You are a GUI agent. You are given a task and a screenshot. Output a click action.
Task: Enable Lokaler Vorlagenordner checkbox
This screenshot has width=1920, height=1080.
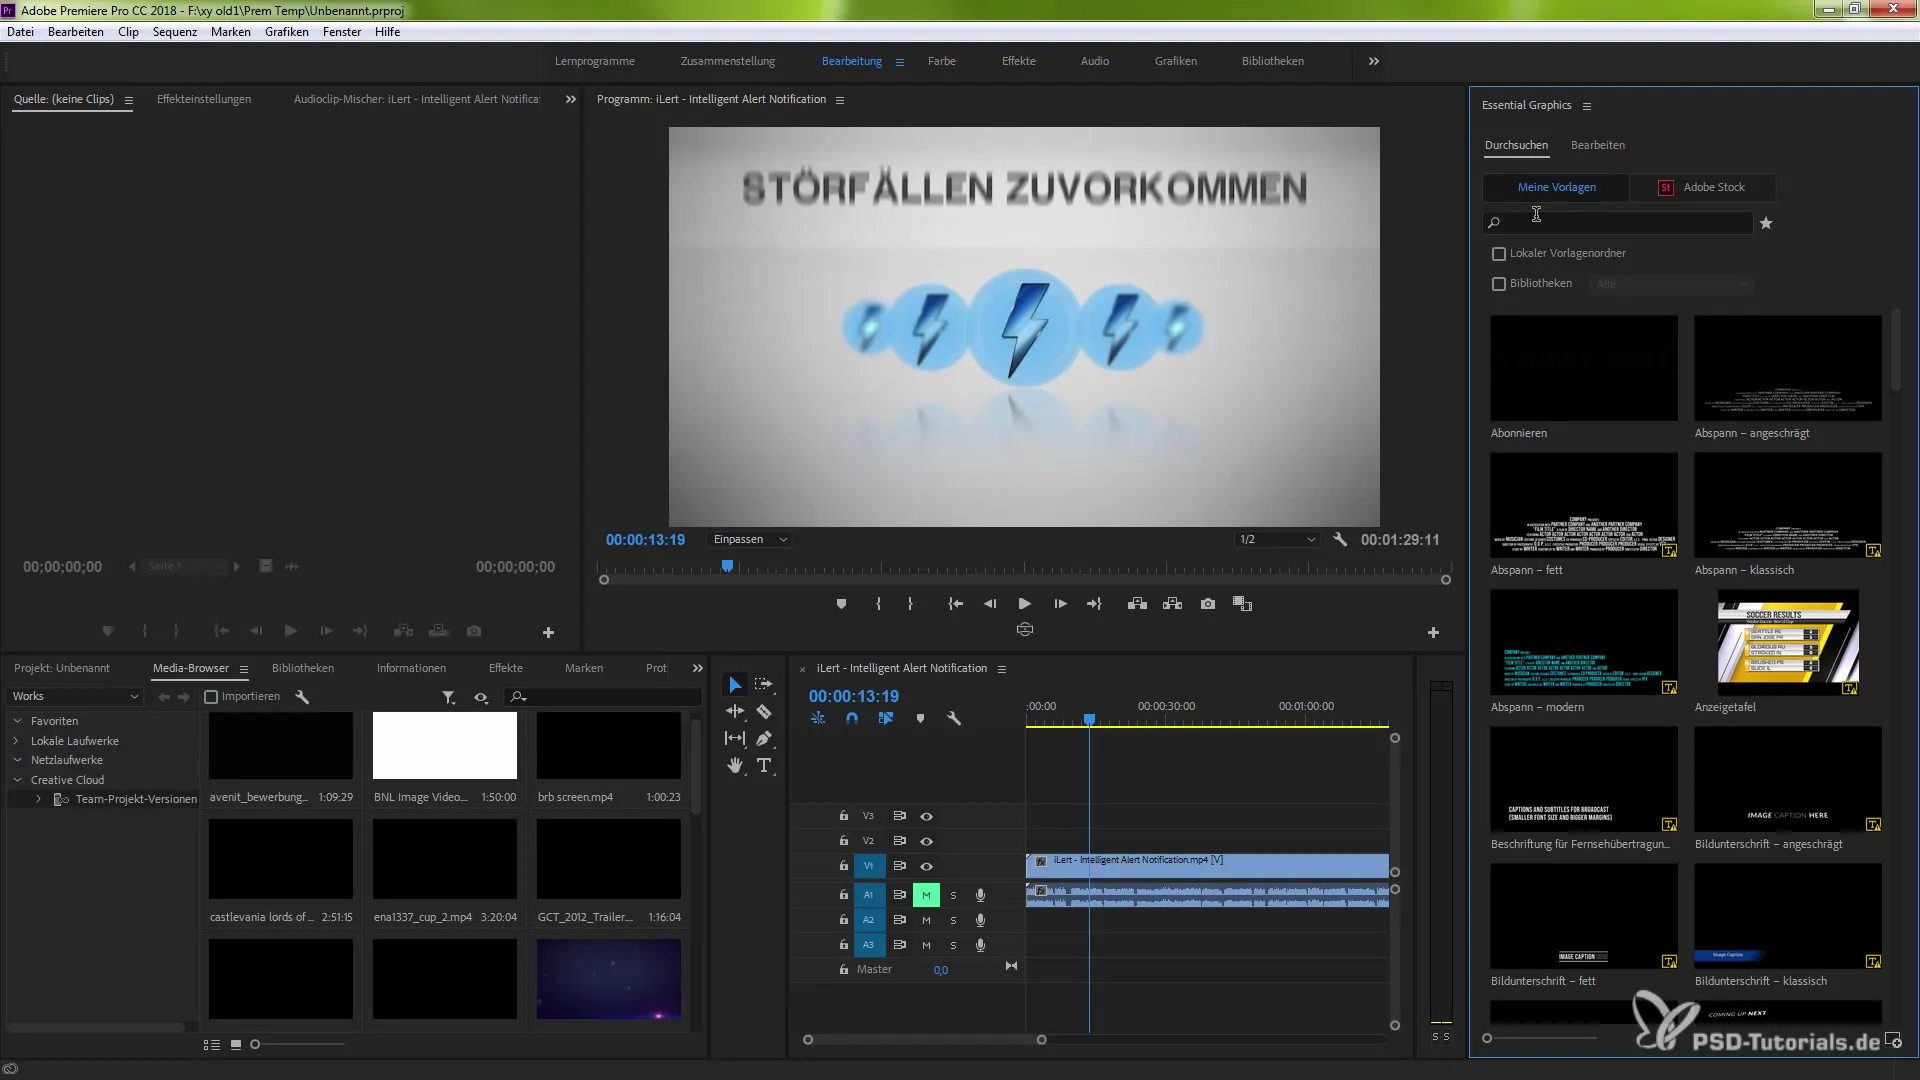[1499, 254]
